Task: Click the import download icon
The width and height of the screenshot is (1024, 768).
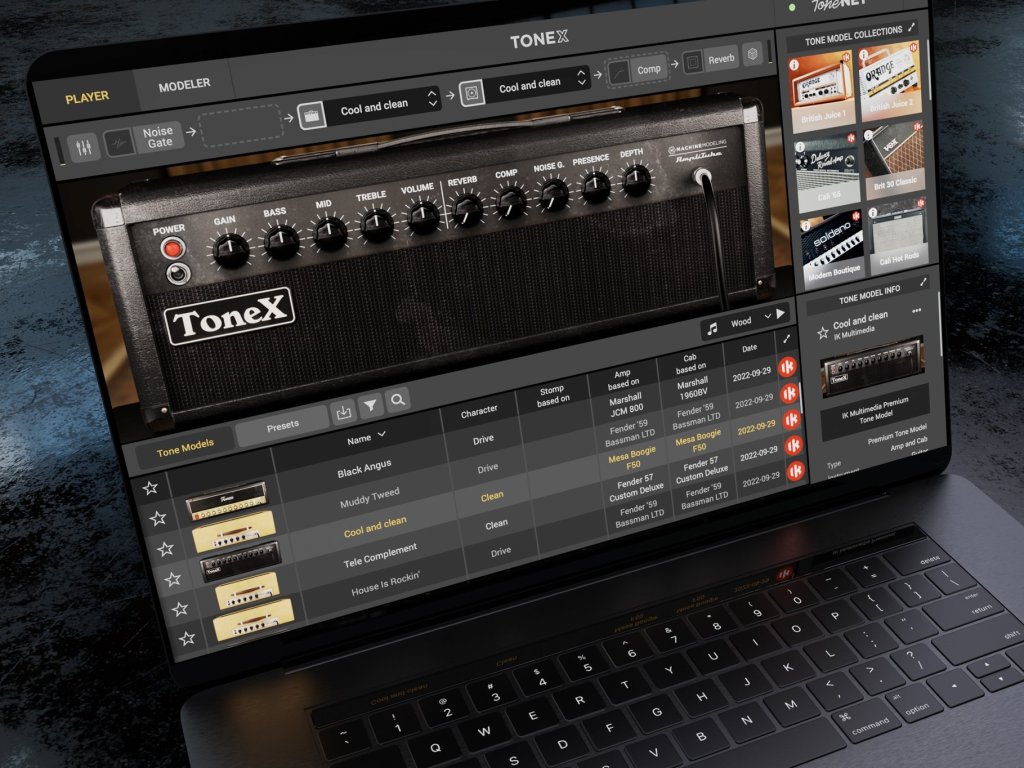Action: [x=344, y=412]
